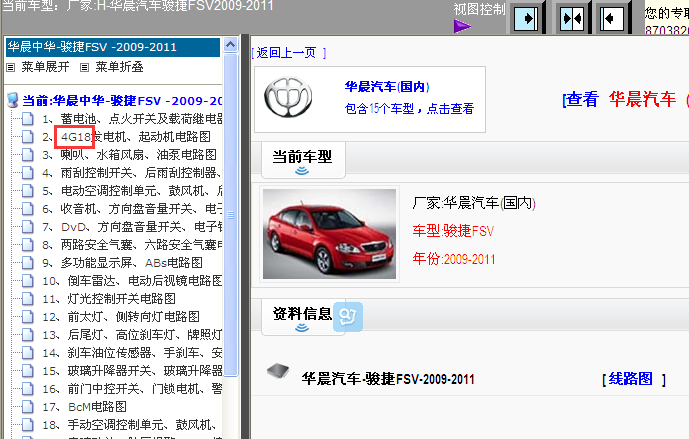Click the Brilliance brand logo image
The image size is (689, 439).
tap(288, 98)
